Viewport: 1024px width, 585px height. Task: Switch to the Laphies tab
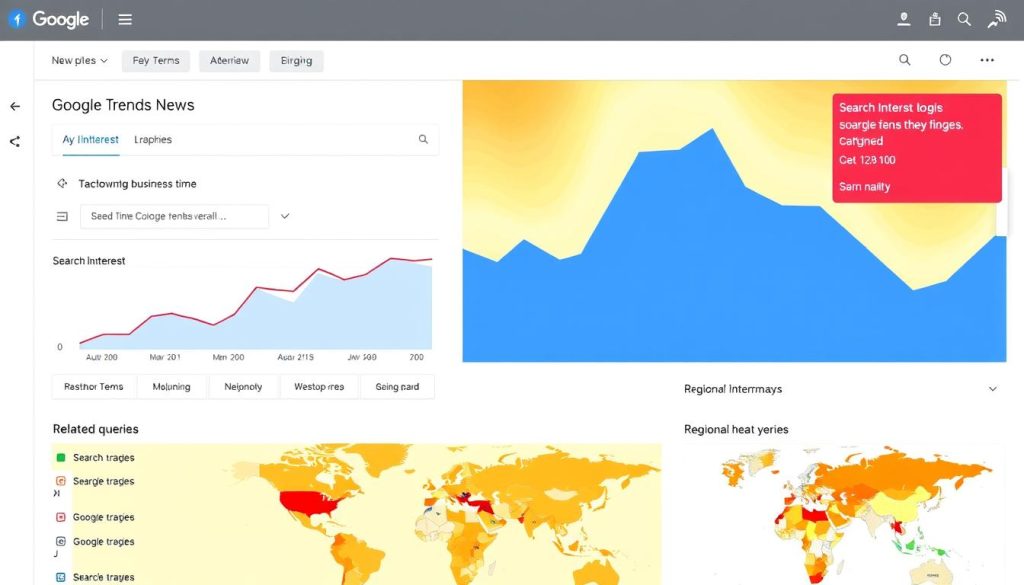[x=152, y=140]
